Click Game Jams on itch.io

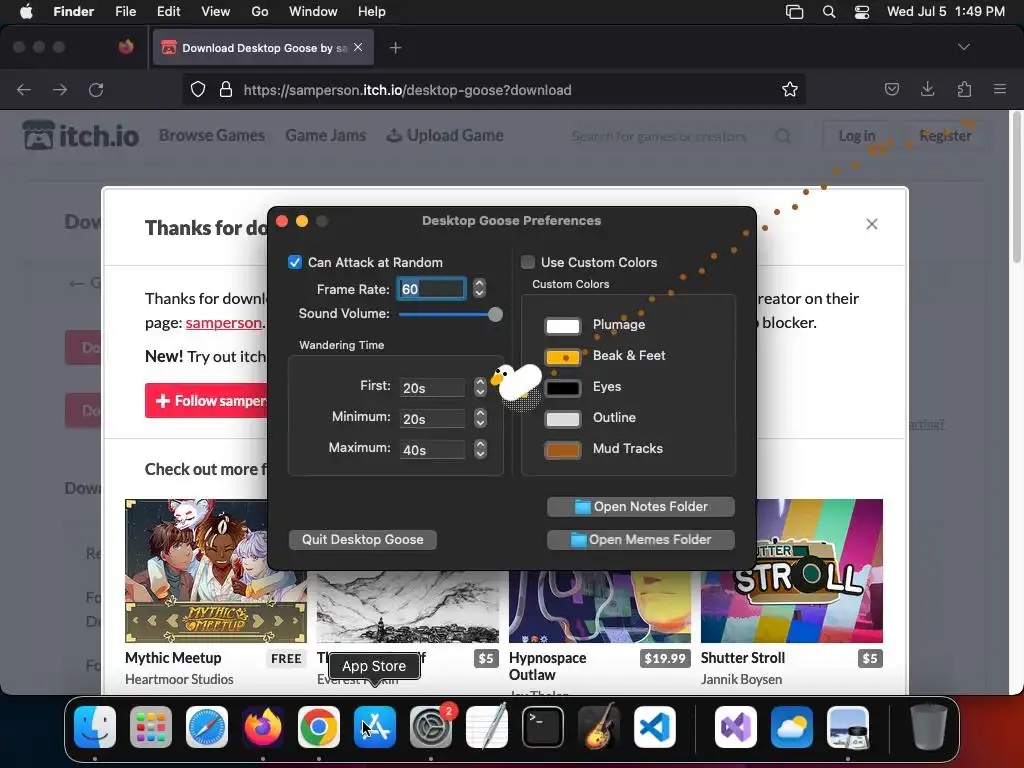pos(325,135)
